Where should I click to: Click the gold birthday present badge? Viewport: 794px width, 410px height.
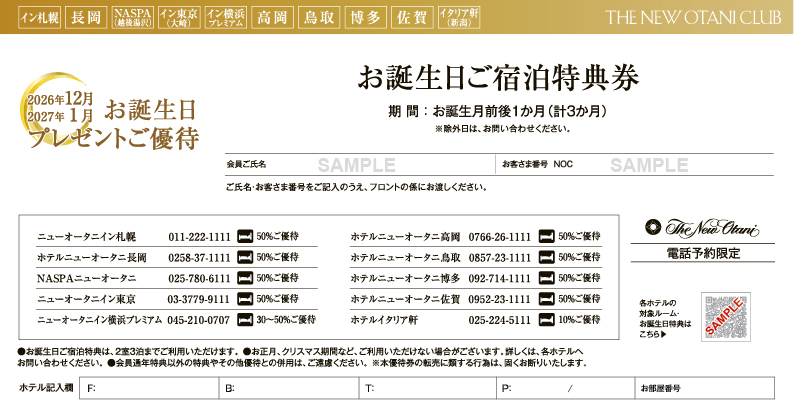[108, 112]
